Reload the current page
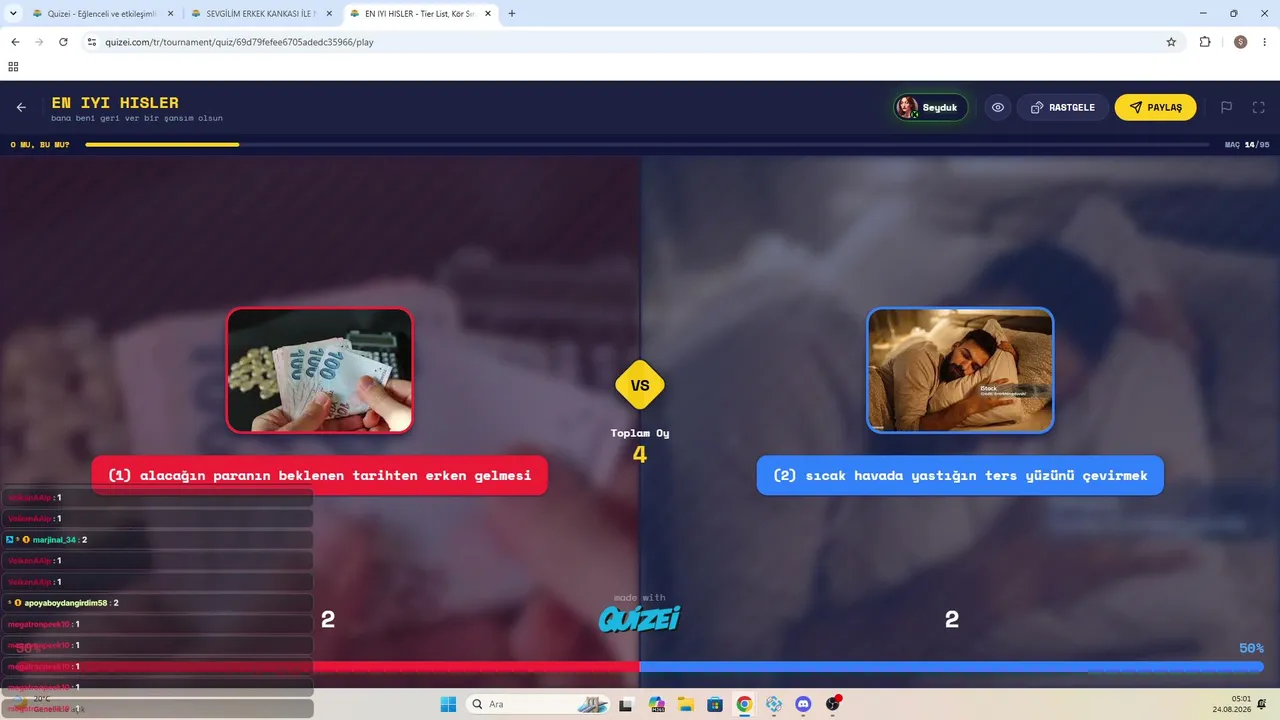The width and height of the screenshot is (1280, 720). click(x=63, y=42)
